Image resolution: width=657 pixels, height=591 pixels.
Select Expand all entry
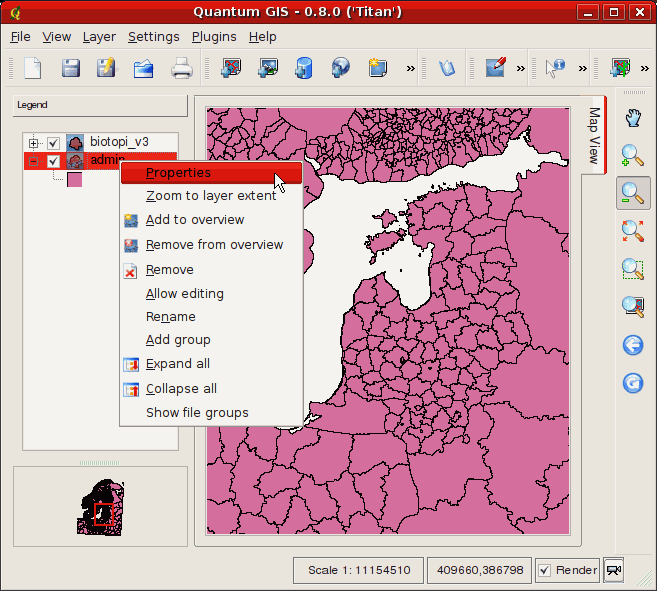211,364
